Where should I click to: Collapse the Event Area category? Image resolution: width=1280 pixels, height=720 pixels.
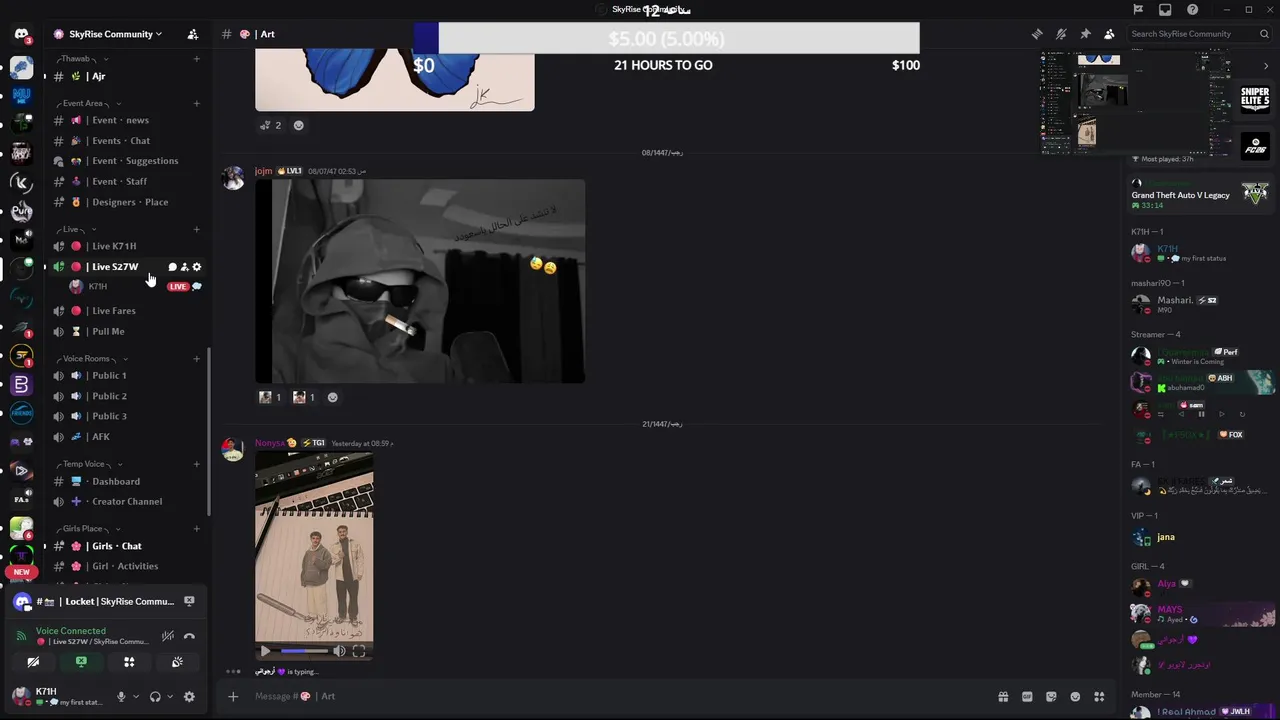tap(88, 103)
